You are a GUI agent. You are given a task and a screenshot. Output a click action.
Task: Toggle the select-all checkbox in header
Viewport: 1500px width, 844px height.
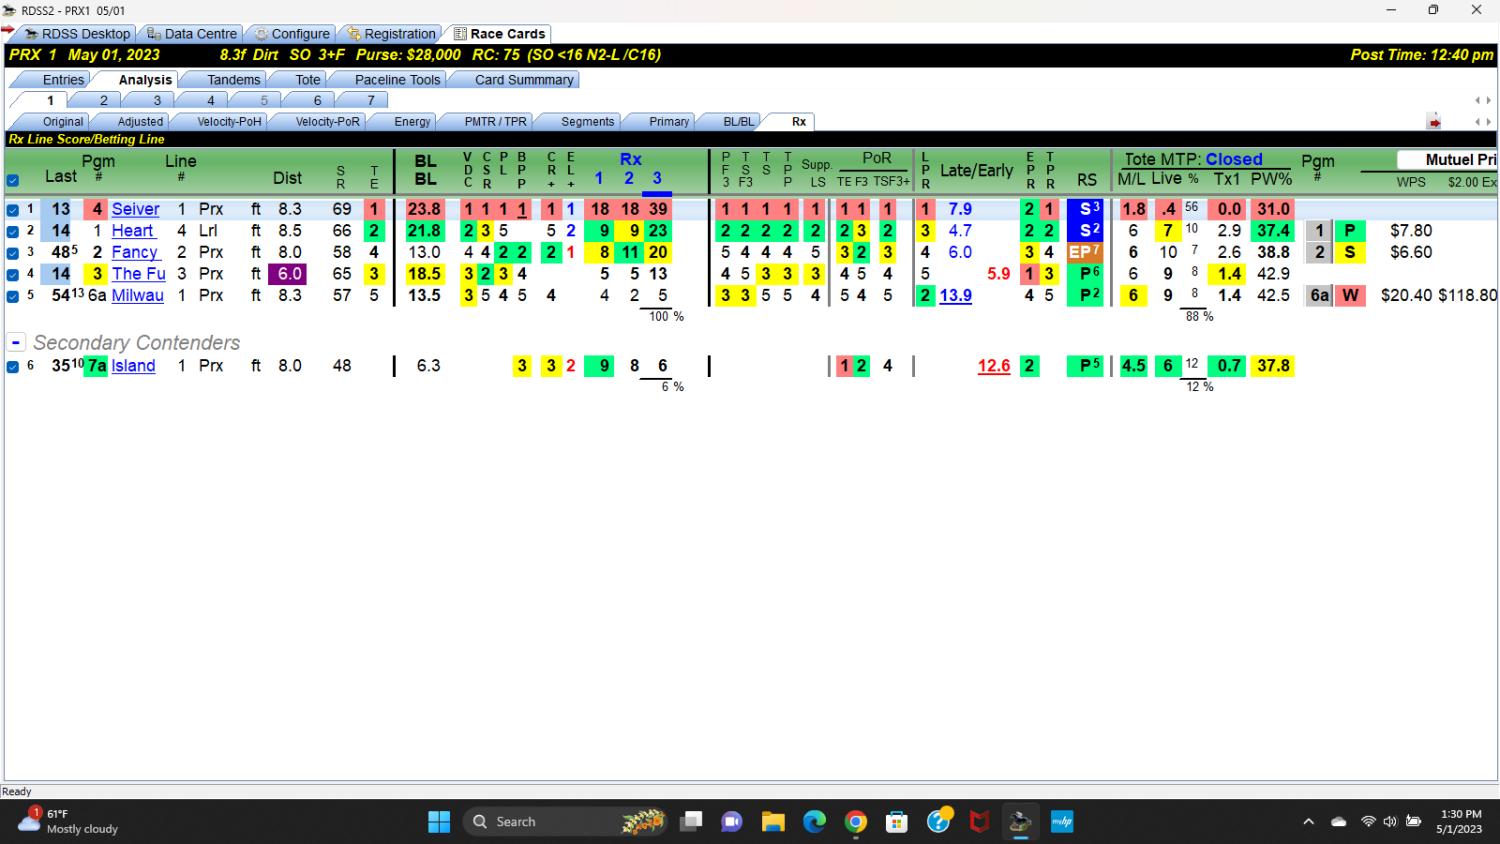[x=12, y=181]
